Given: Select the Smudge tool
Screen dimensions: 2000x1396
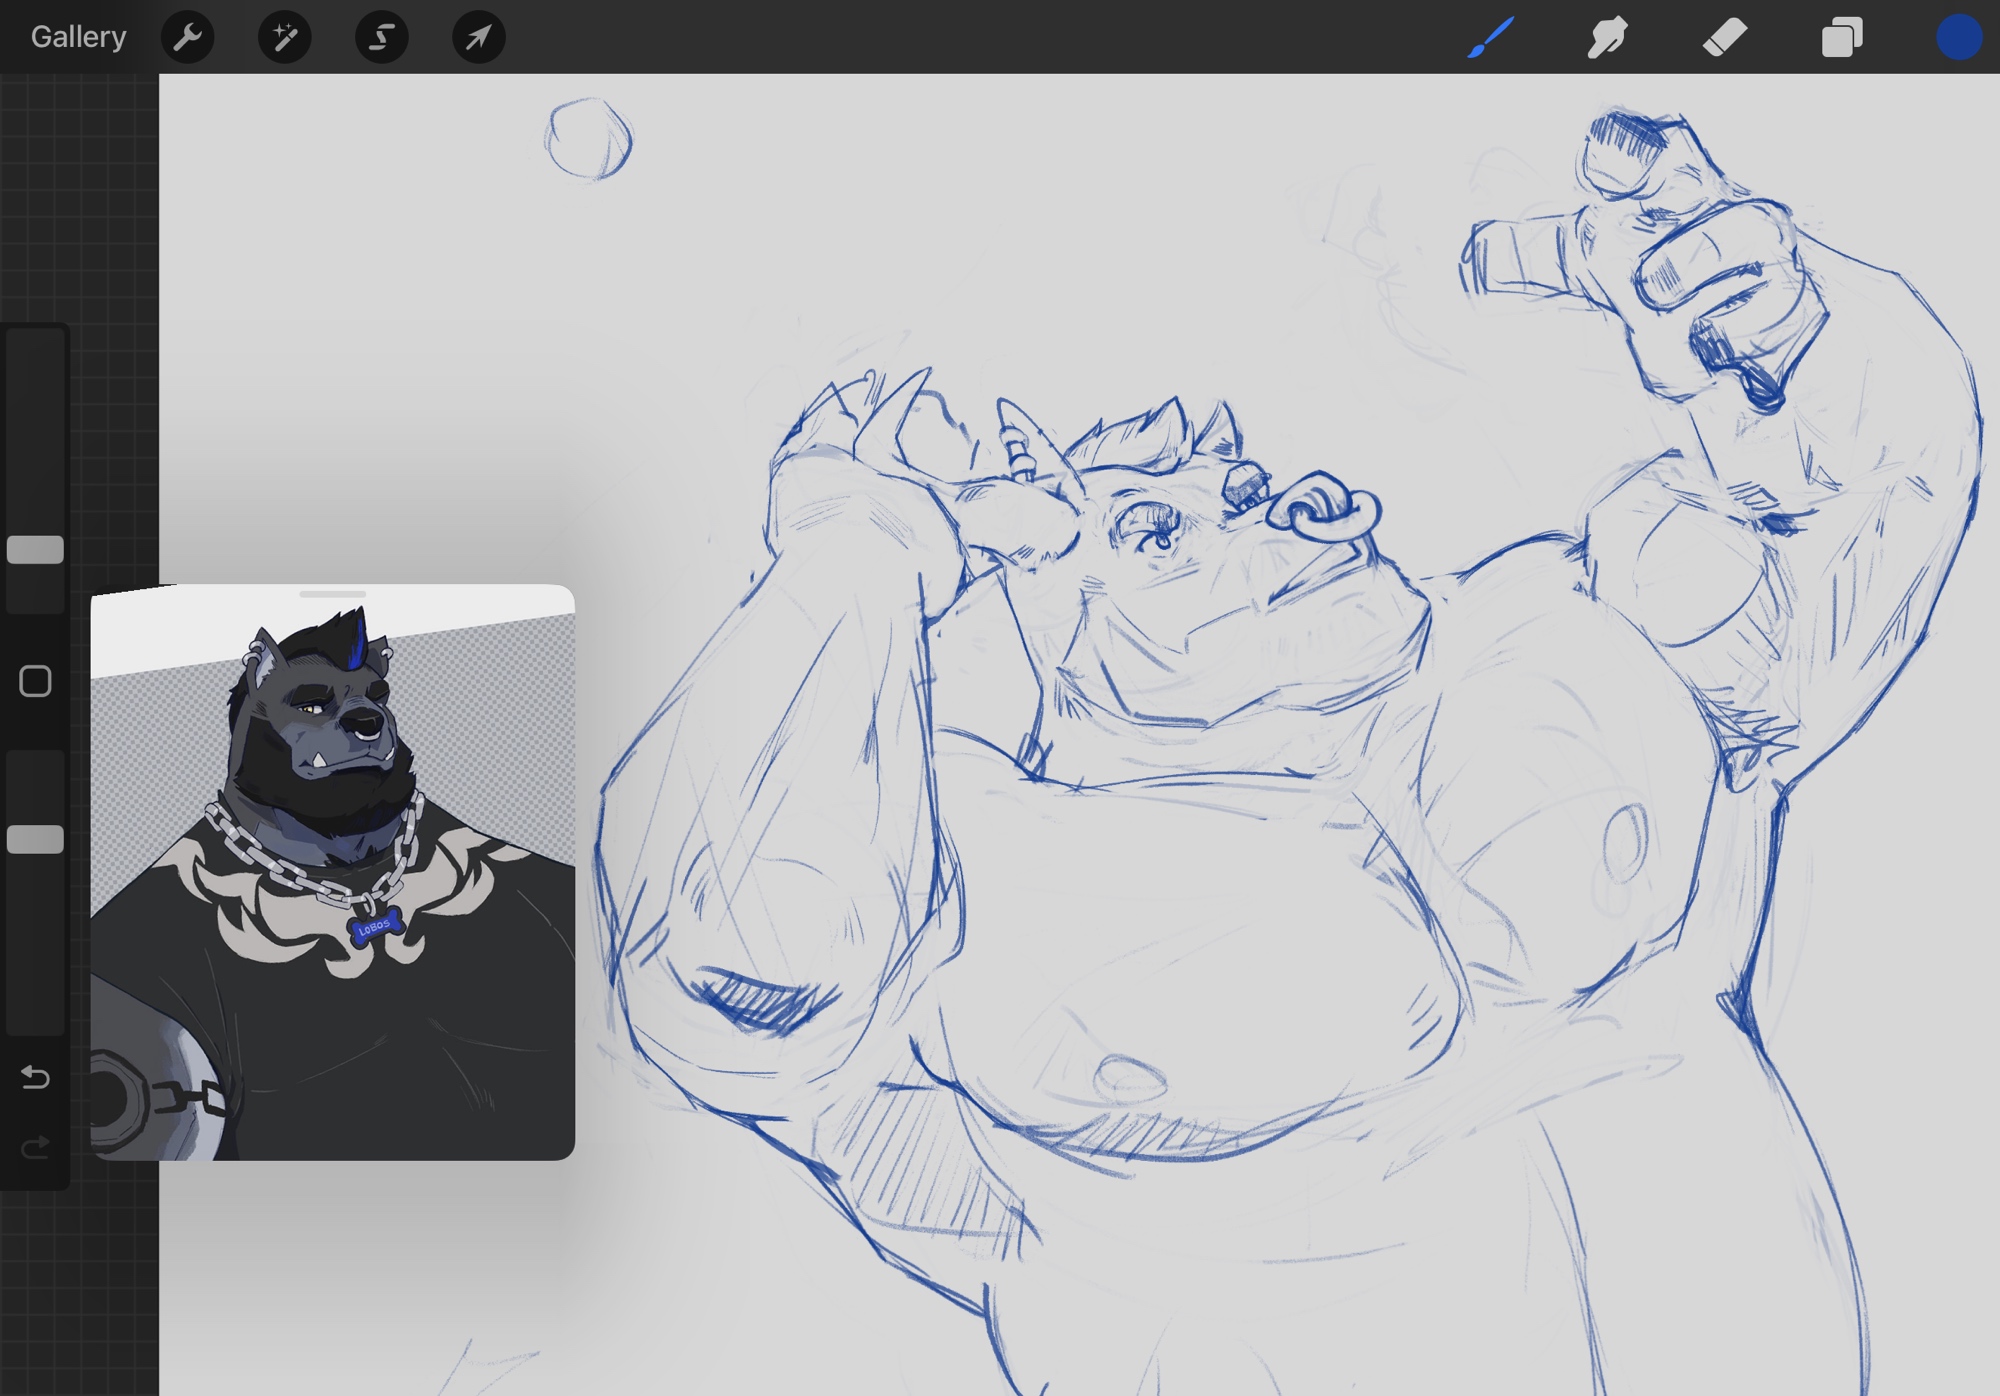Looking at the screenshot, I should pos(1607,37).
